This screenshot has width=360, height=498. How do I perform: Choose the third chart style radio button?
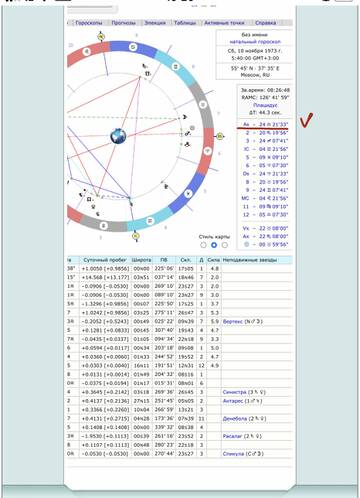coord(225,245)
